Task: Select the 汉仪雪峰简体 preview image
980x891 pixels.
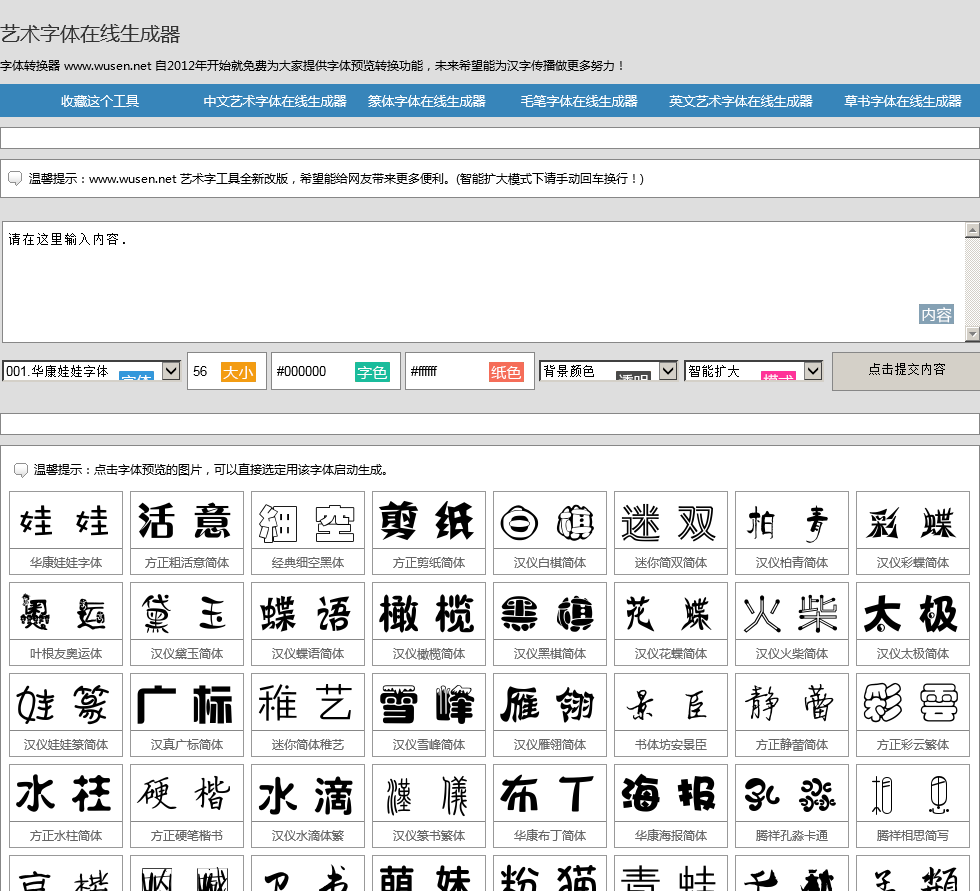Action: (428, 703)
